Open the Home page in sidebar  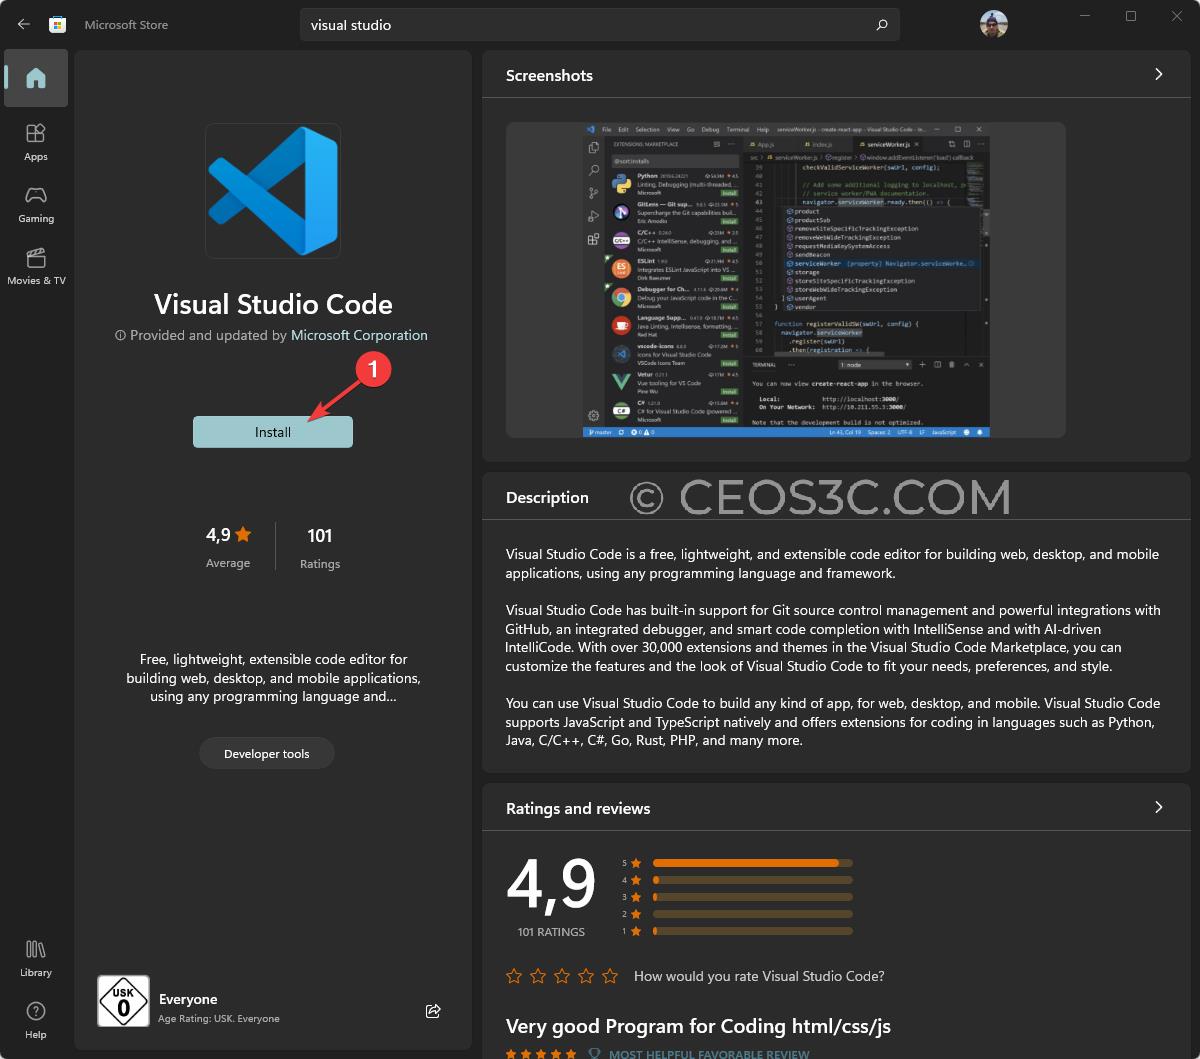coord(36,78)
